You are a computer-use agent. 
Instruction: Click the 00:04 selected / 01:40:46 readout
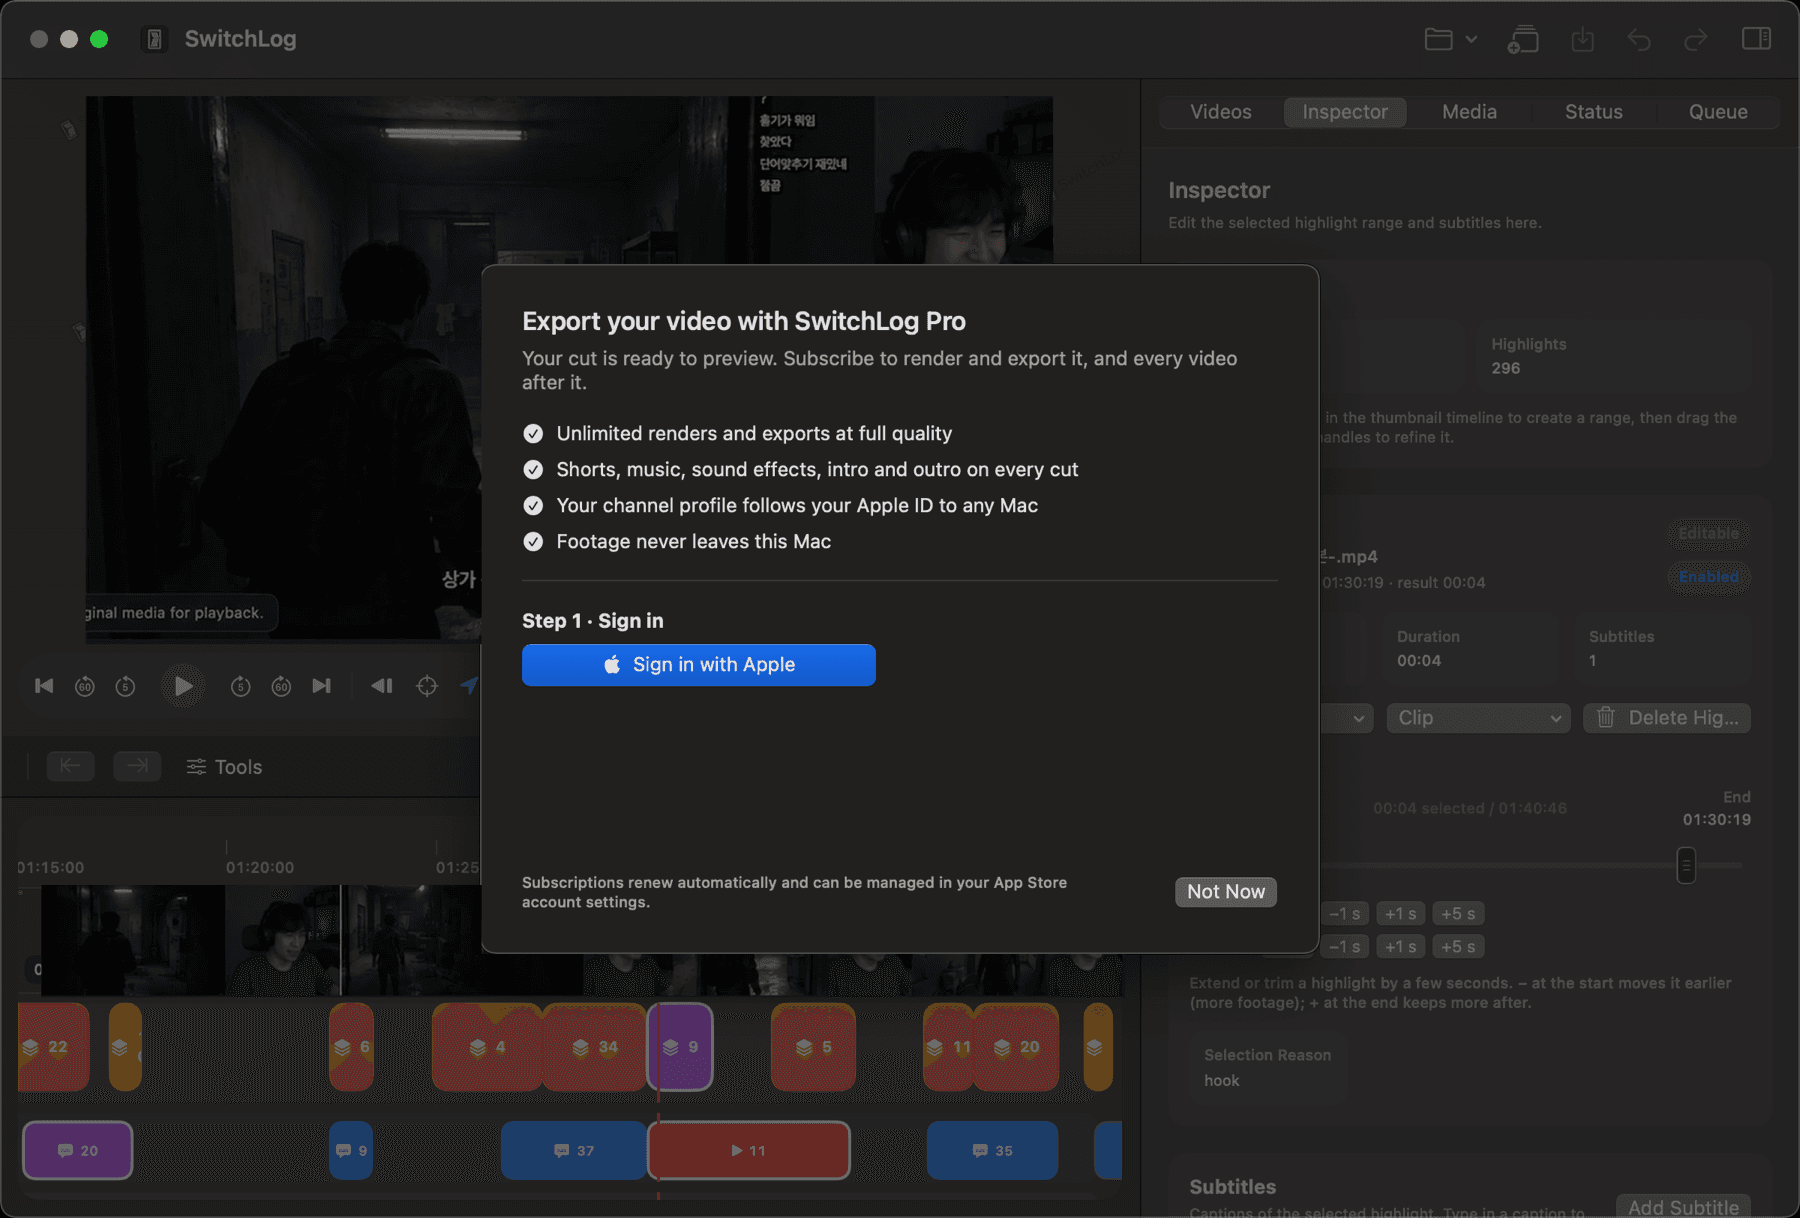point(1469,808)
